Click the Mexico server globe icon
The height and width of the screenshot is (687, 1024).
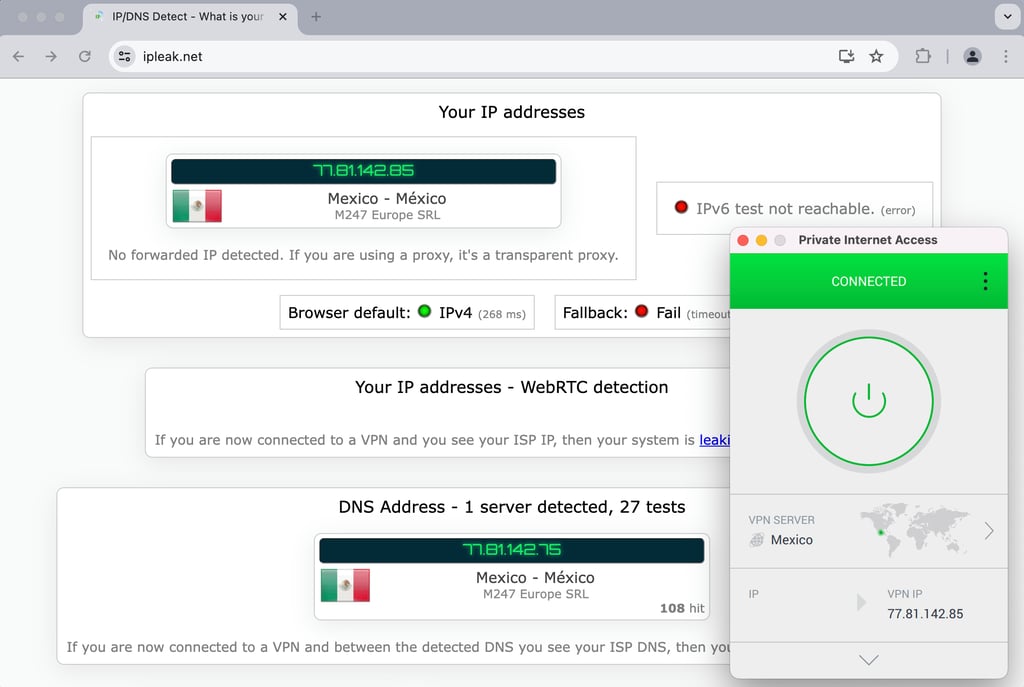(x=757, y=540)
